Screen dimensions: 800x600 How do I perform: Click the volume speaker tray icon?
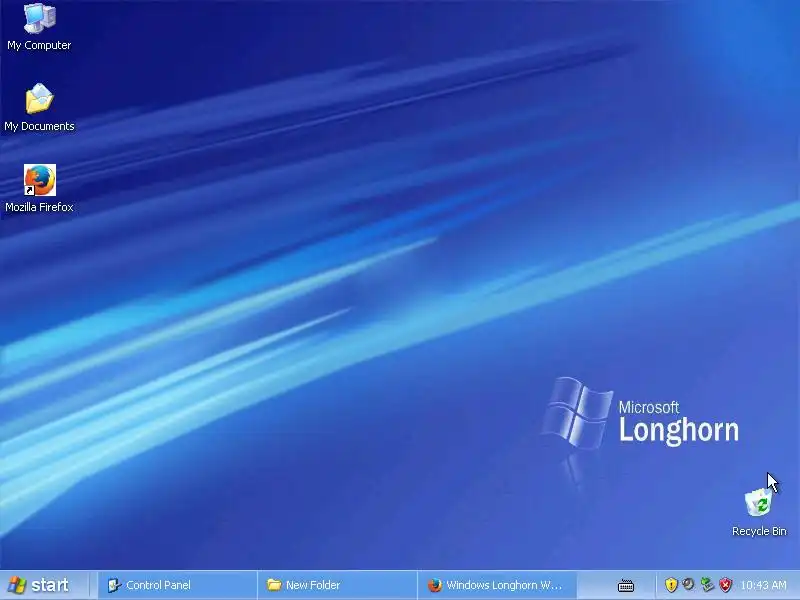688,584
